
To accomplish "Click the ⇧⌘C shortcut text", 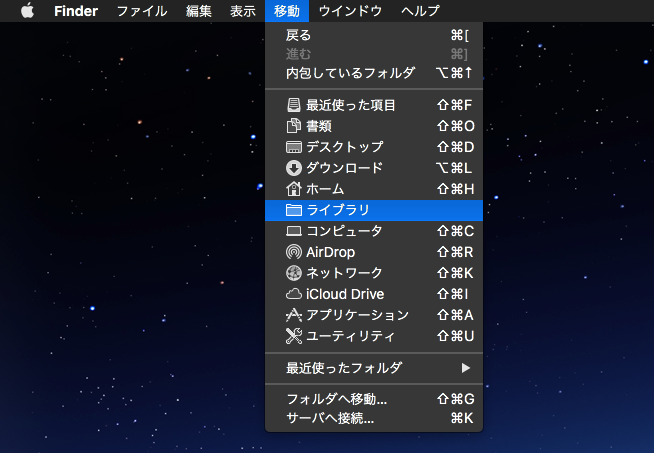I will click(455, 231).
